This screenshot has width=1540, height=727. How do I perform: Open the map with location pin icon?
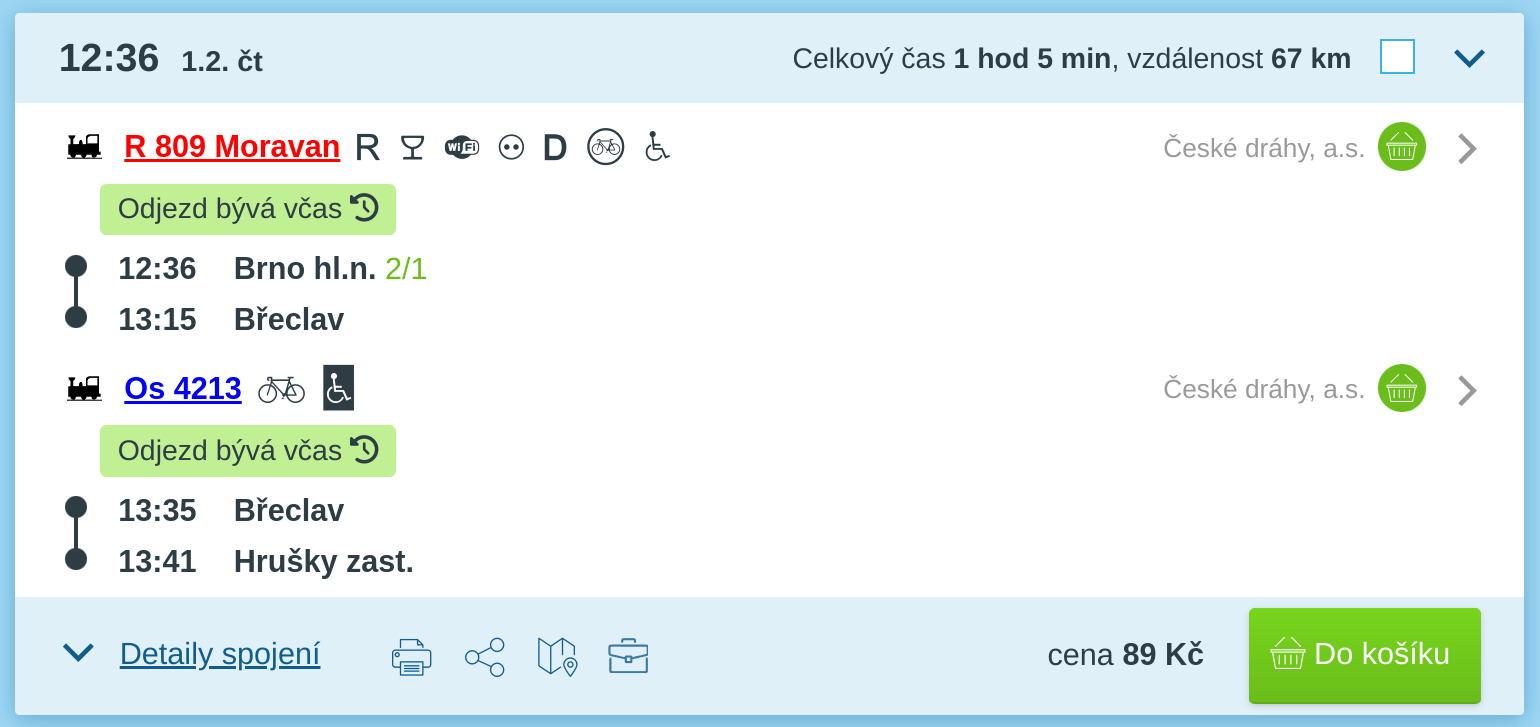558,657
